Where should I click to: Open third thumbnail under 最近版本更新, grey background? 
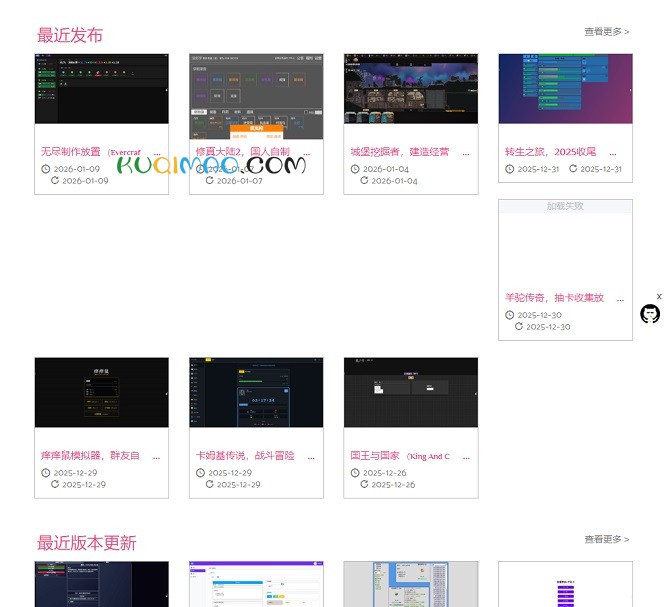coord(411,584)
